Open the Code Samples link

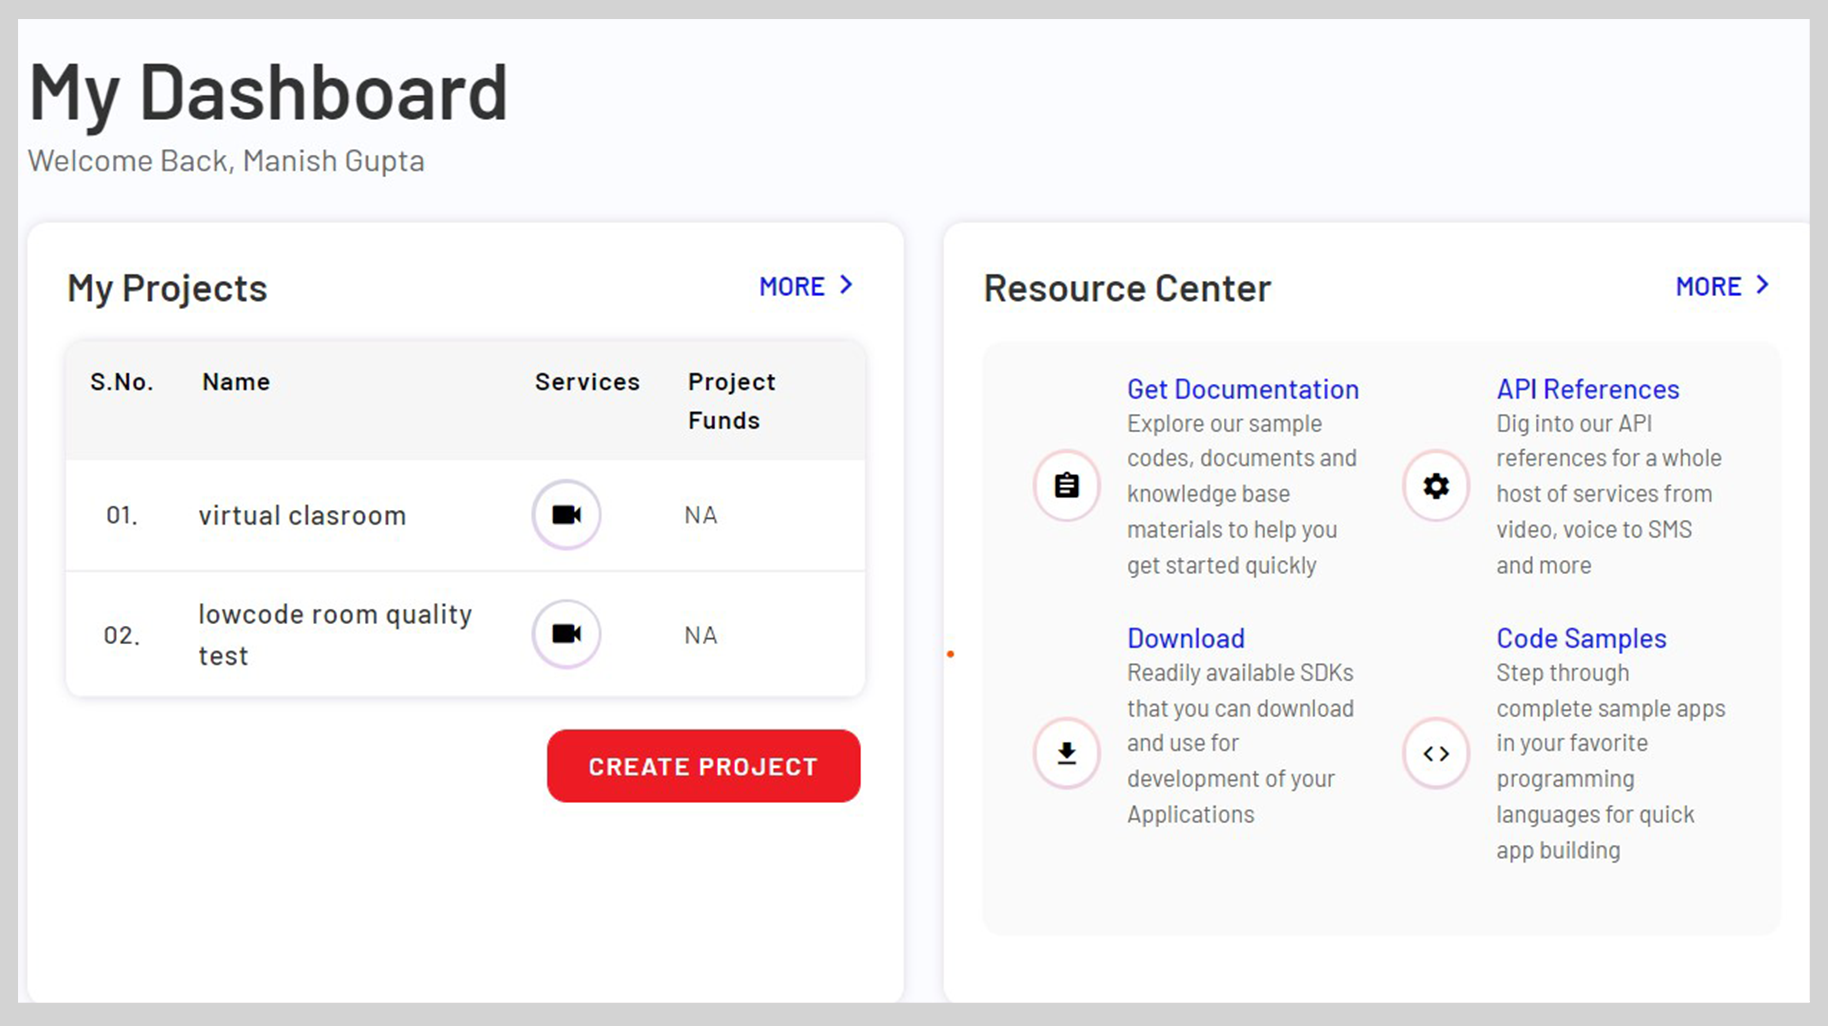pos(1580,638)
